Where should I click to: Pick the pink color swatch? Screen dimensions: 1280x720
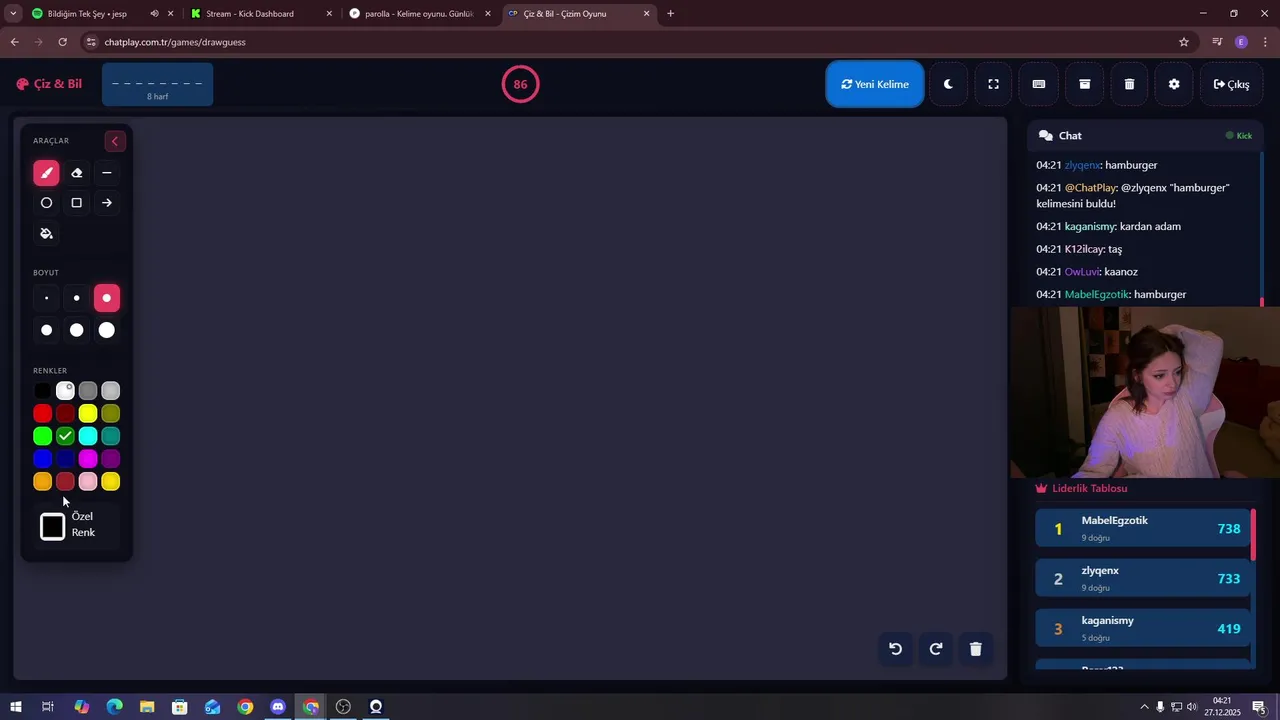(x=88, y=482)
